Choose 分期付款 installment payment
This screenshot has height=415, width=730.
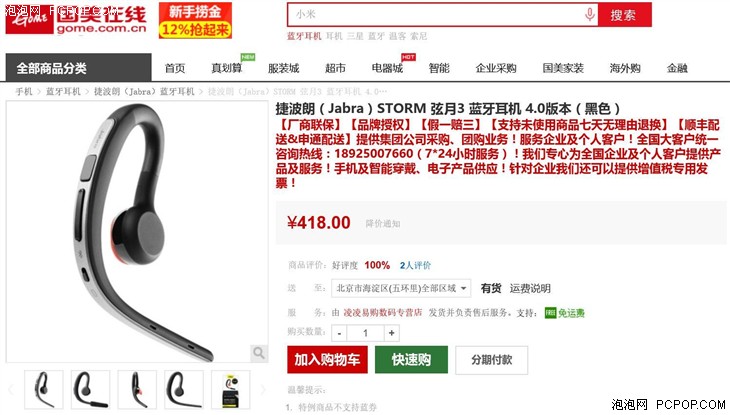coord(492,360)
